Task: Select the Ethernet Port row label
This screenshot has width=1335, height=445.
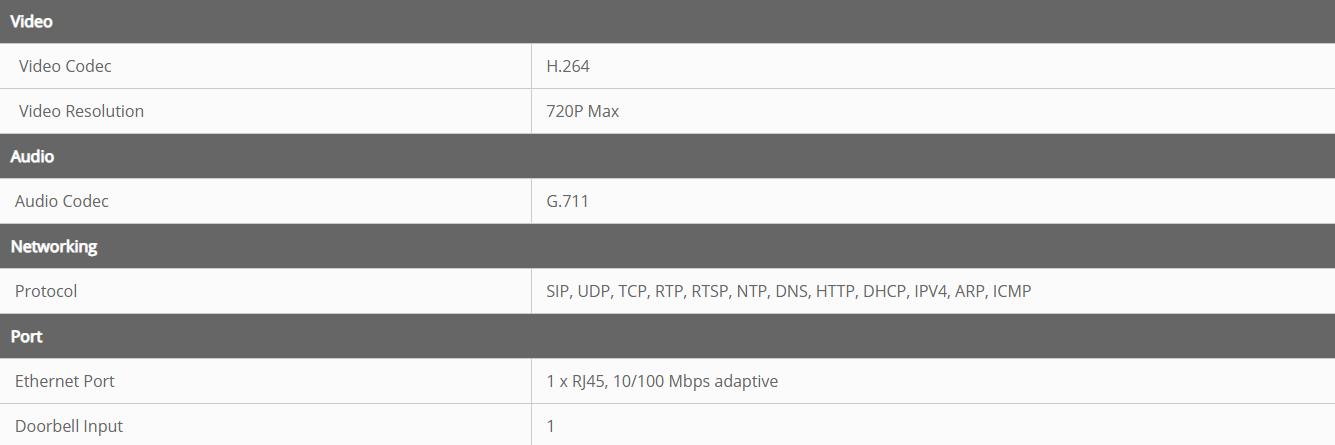Action: [x=65, y=381]
